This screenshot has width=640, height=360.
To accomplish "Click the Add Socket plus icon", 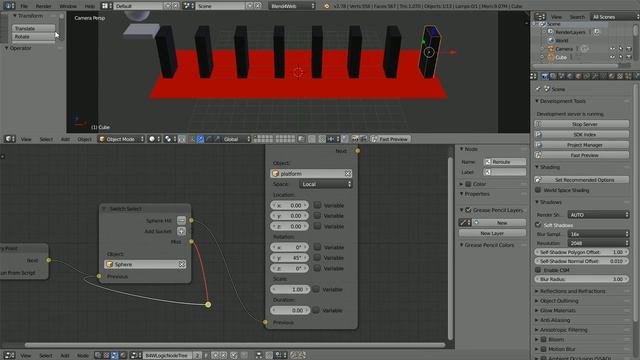I will (181, 231).
